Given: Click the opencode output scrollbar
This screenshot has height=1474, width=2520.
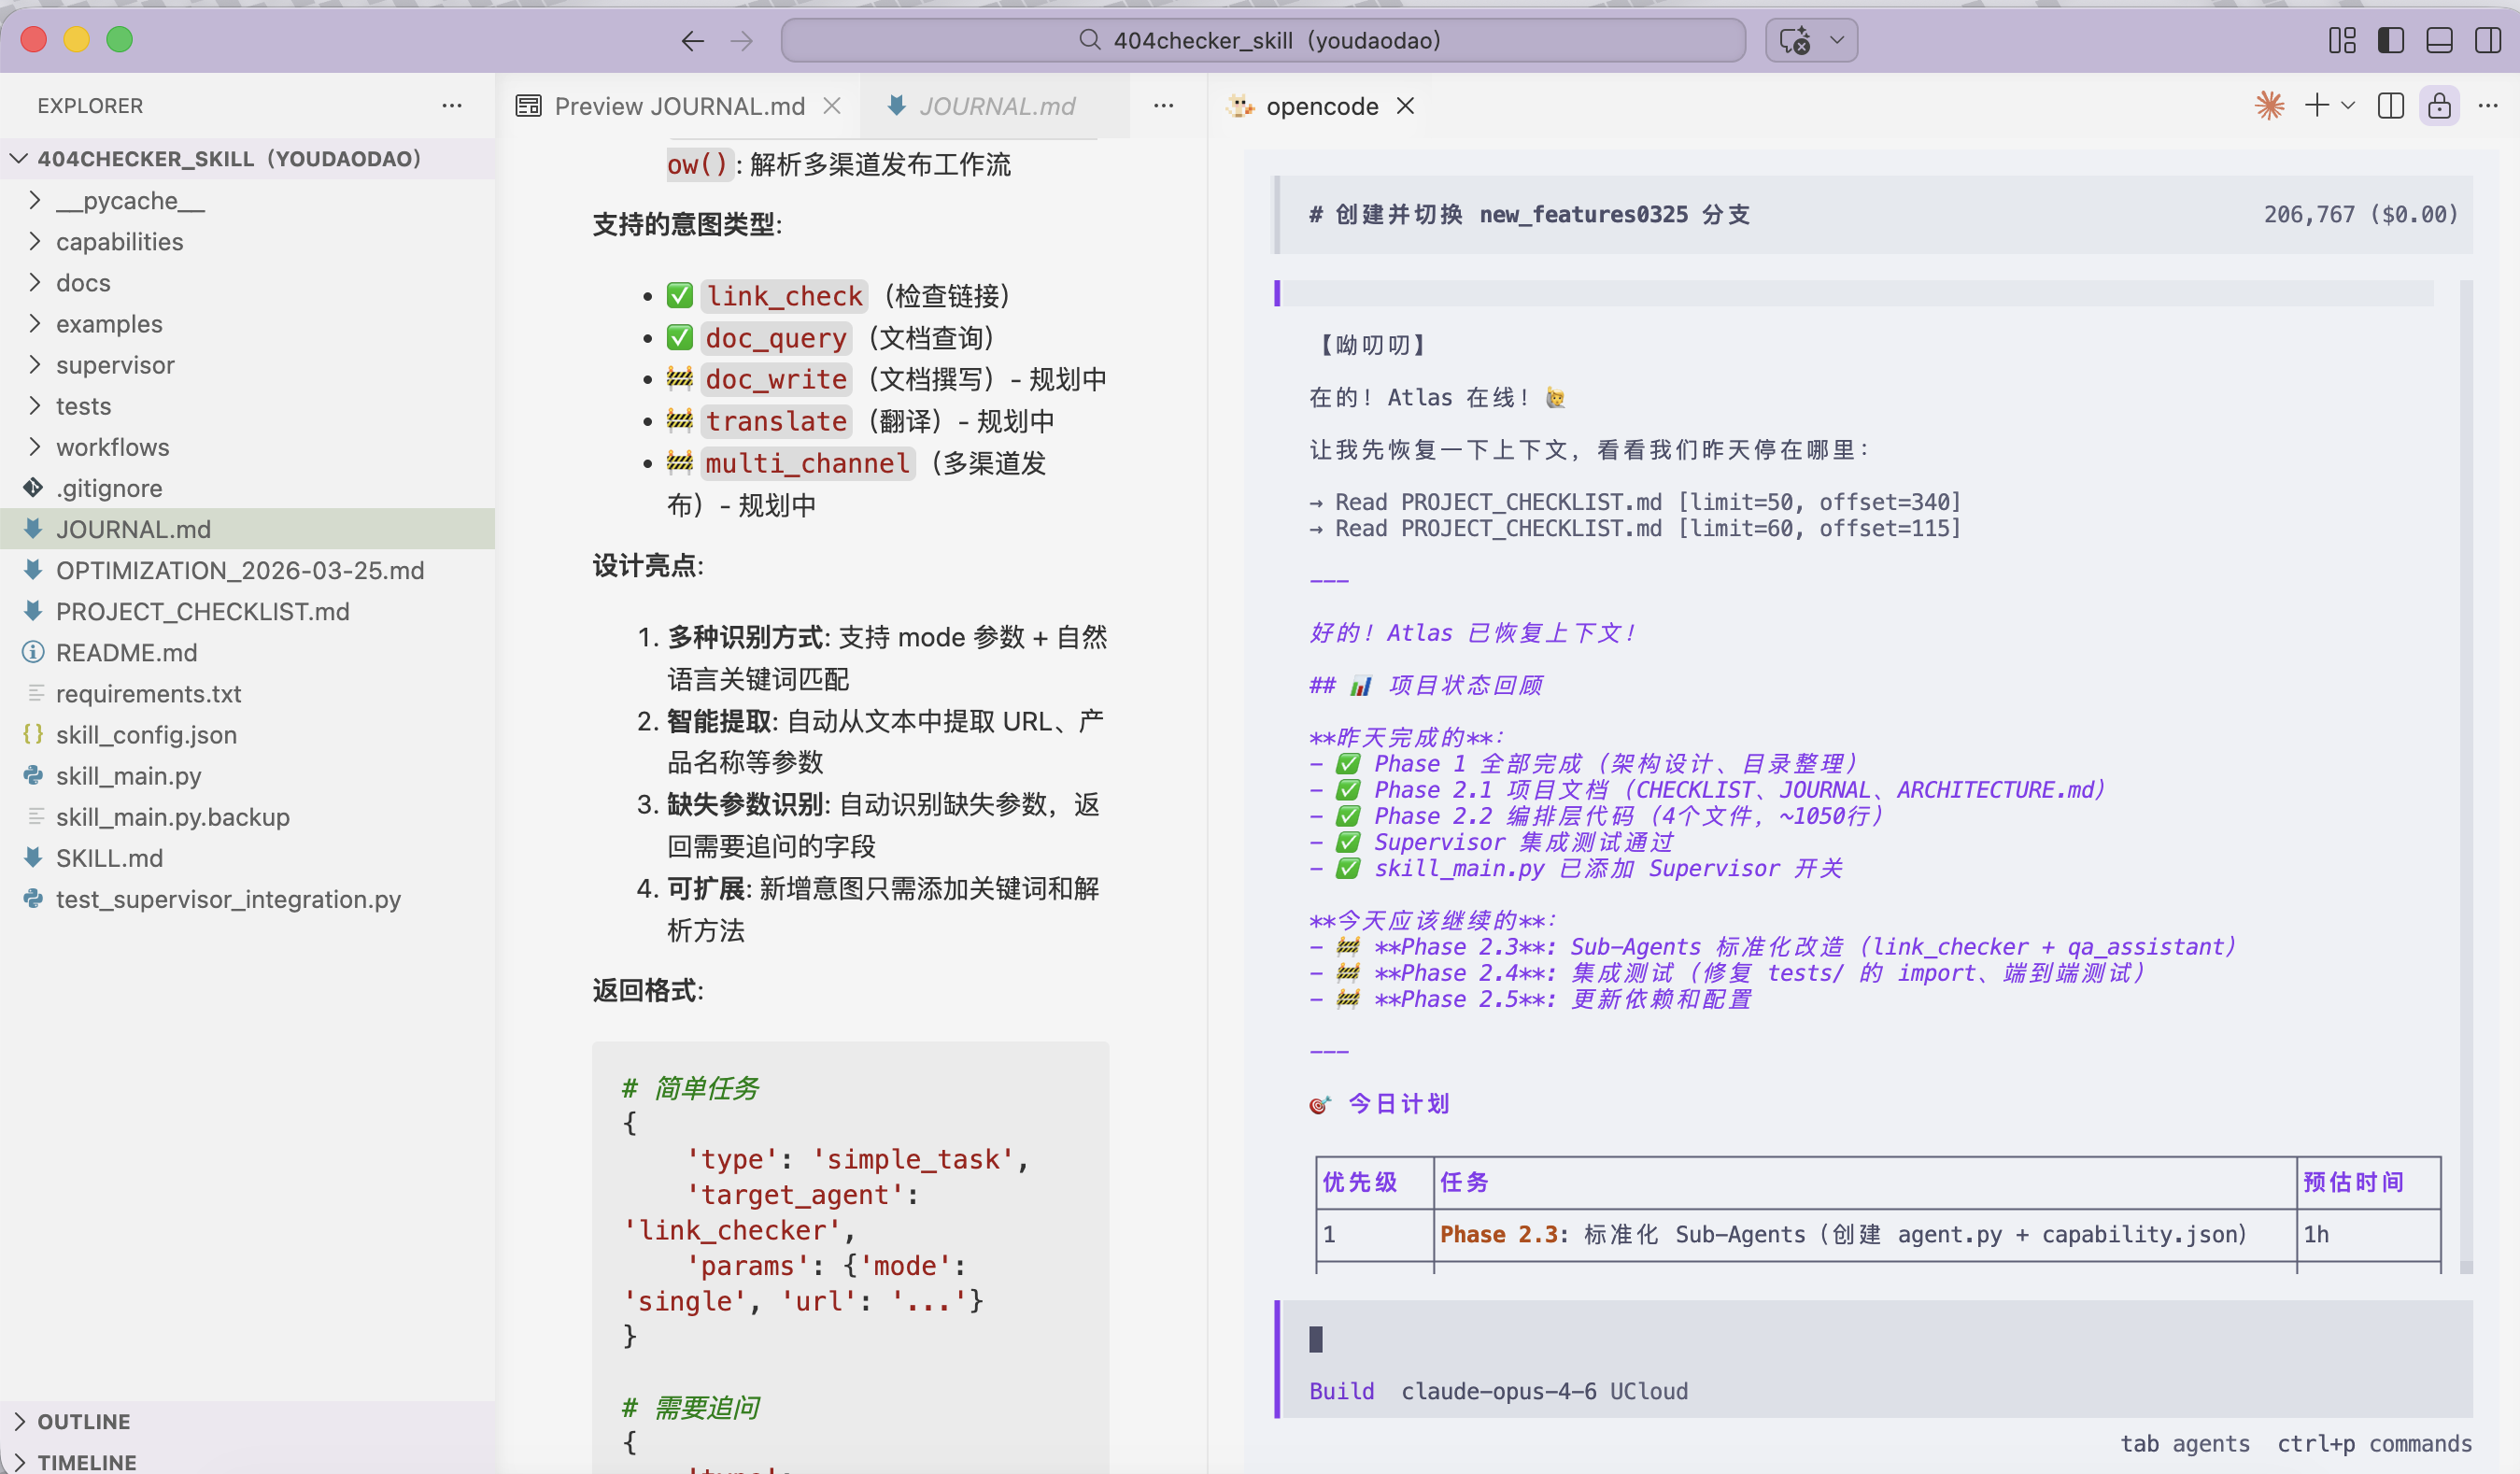Looking at the screenshot, I should coord(2466,775).
